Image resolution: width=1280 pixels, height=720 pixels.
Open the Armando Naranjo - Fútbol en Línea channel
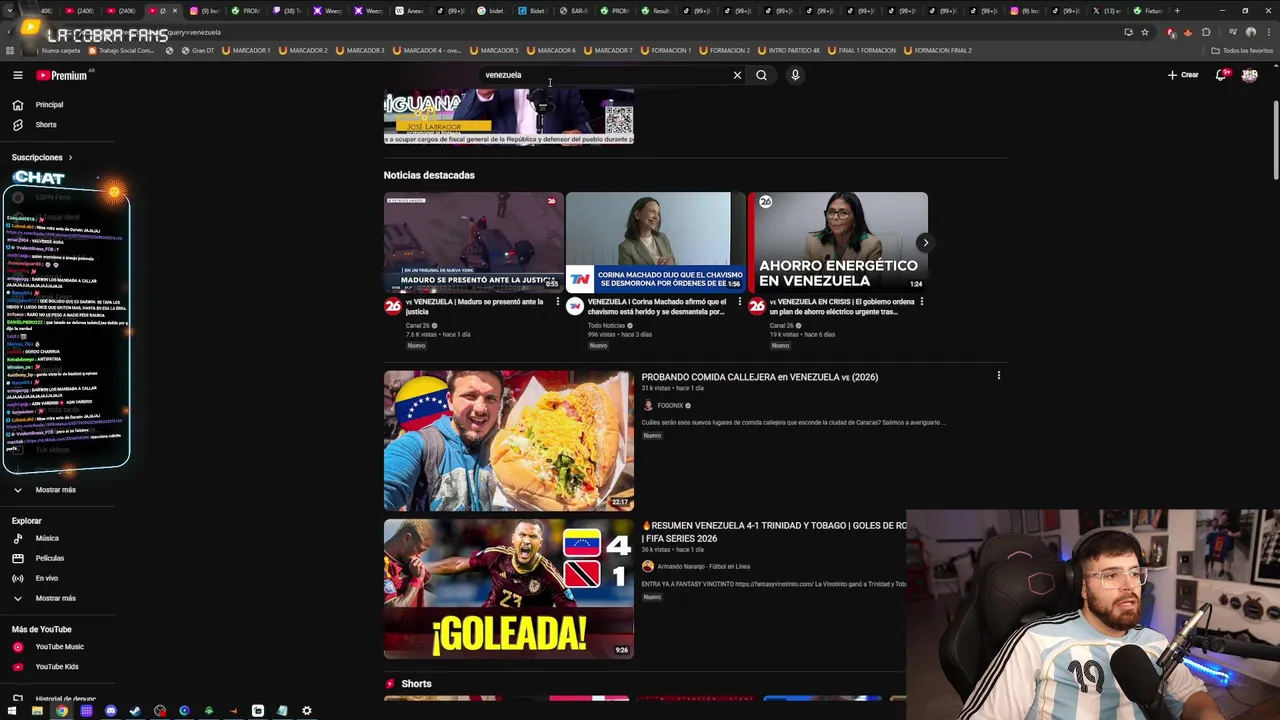703,567
